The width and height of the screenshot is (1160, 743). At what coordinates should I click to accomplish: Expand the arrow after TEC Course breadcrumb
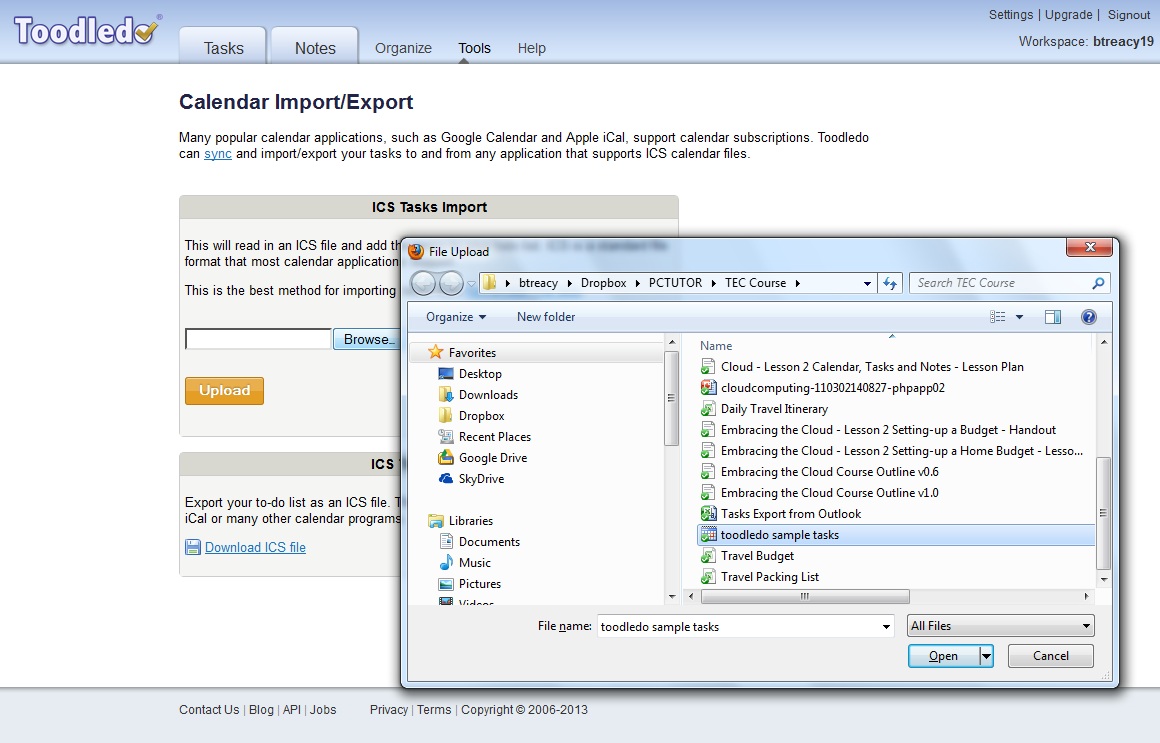[798, 283]
